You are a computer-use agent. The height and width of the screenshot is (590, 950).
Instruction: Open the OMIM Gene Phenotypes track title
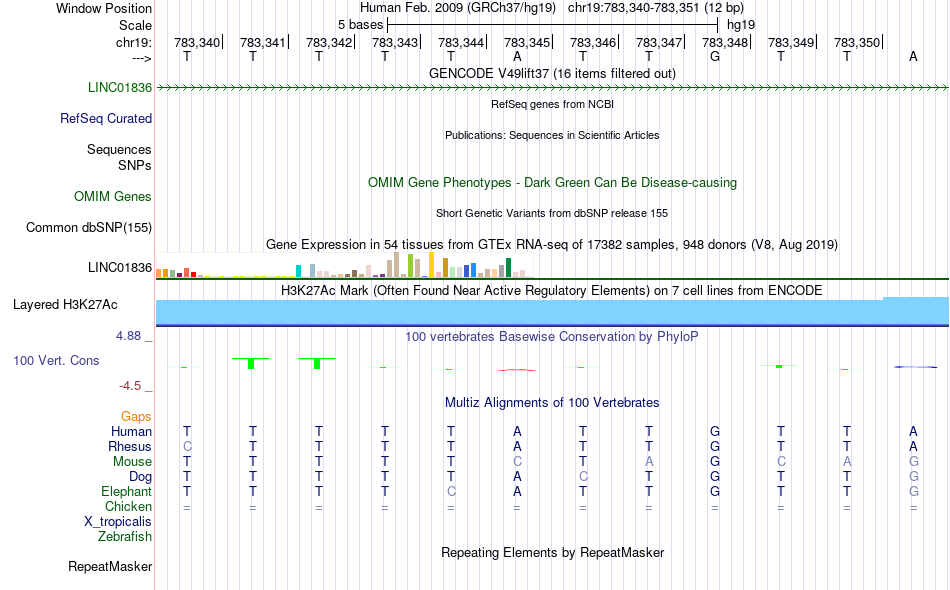[552, 183]
